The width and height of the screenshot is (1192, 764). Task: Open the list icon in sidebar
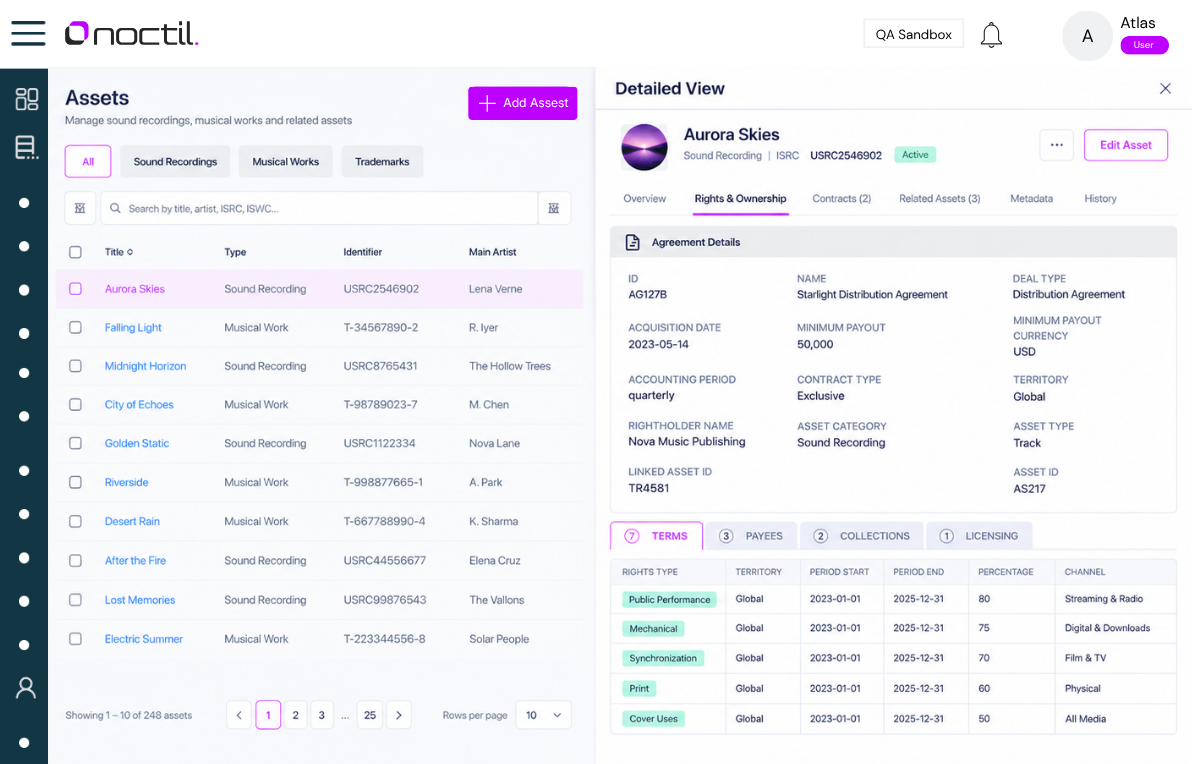[x=27, y=147]
